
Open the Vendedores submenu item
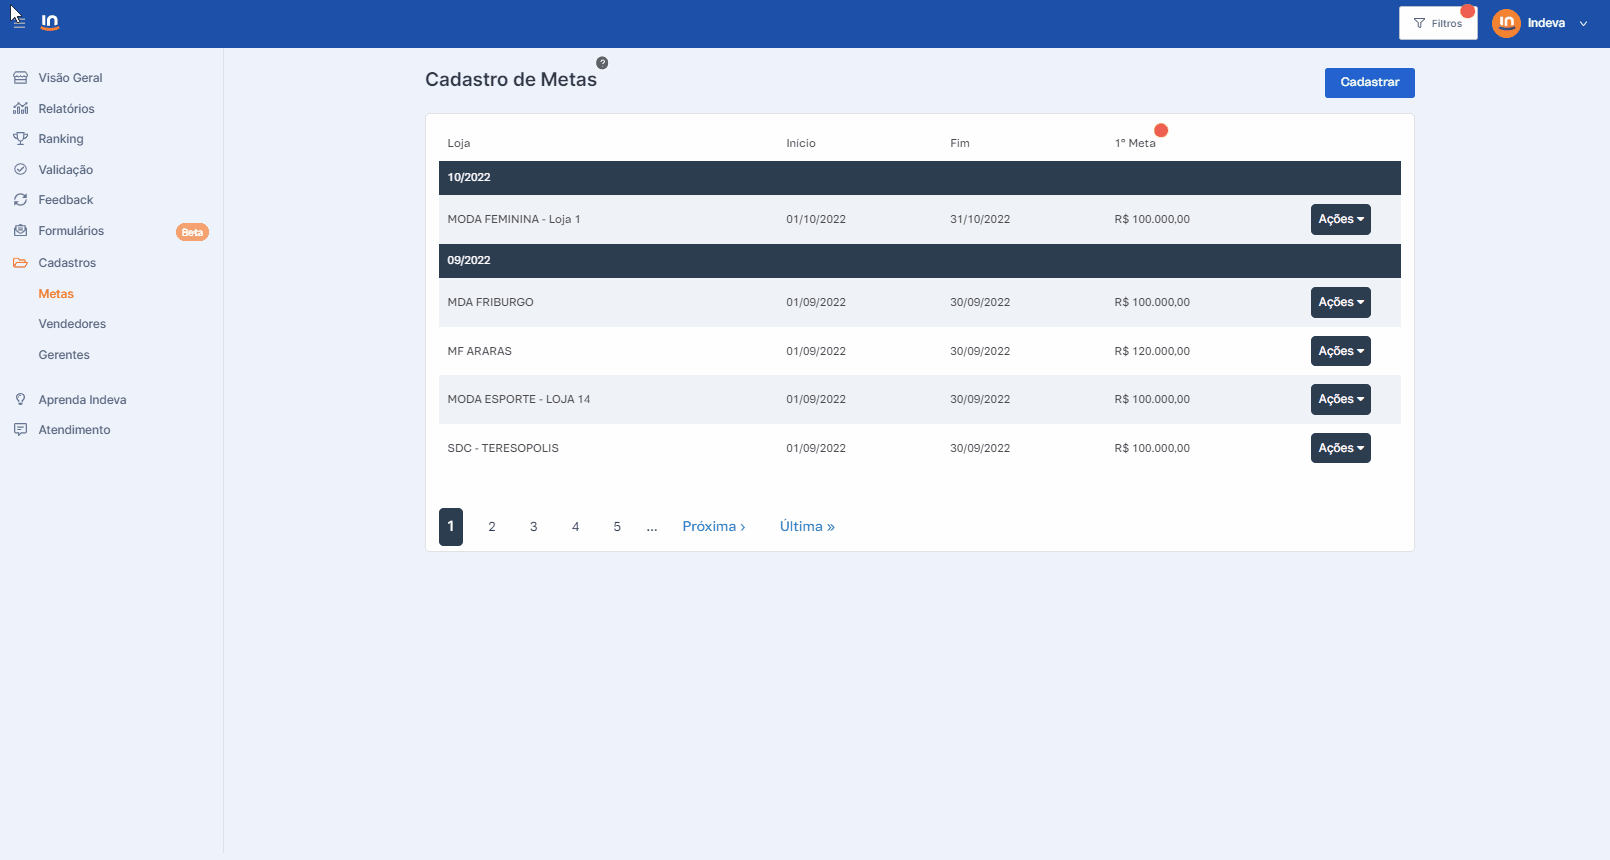72,324
